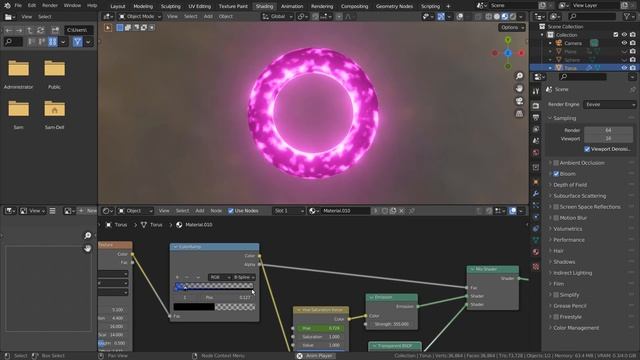Open the Sam folder

[18, 115]
